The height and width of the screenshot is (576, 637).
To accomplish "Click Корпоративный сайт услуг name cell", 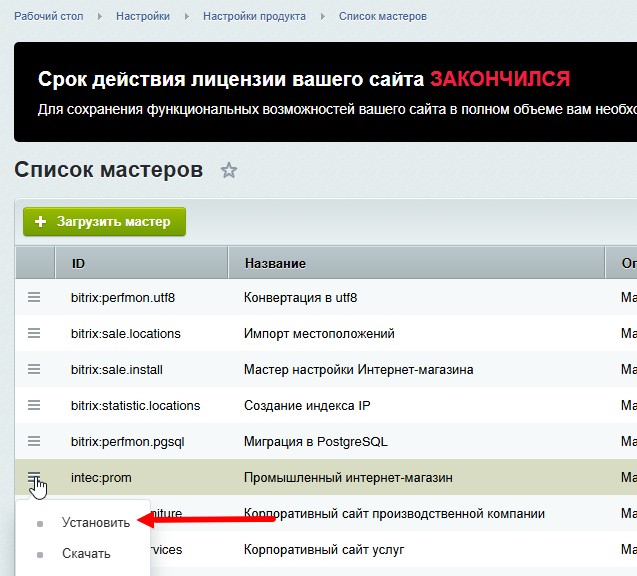I will pyautogui.click(x=324, y=550).
